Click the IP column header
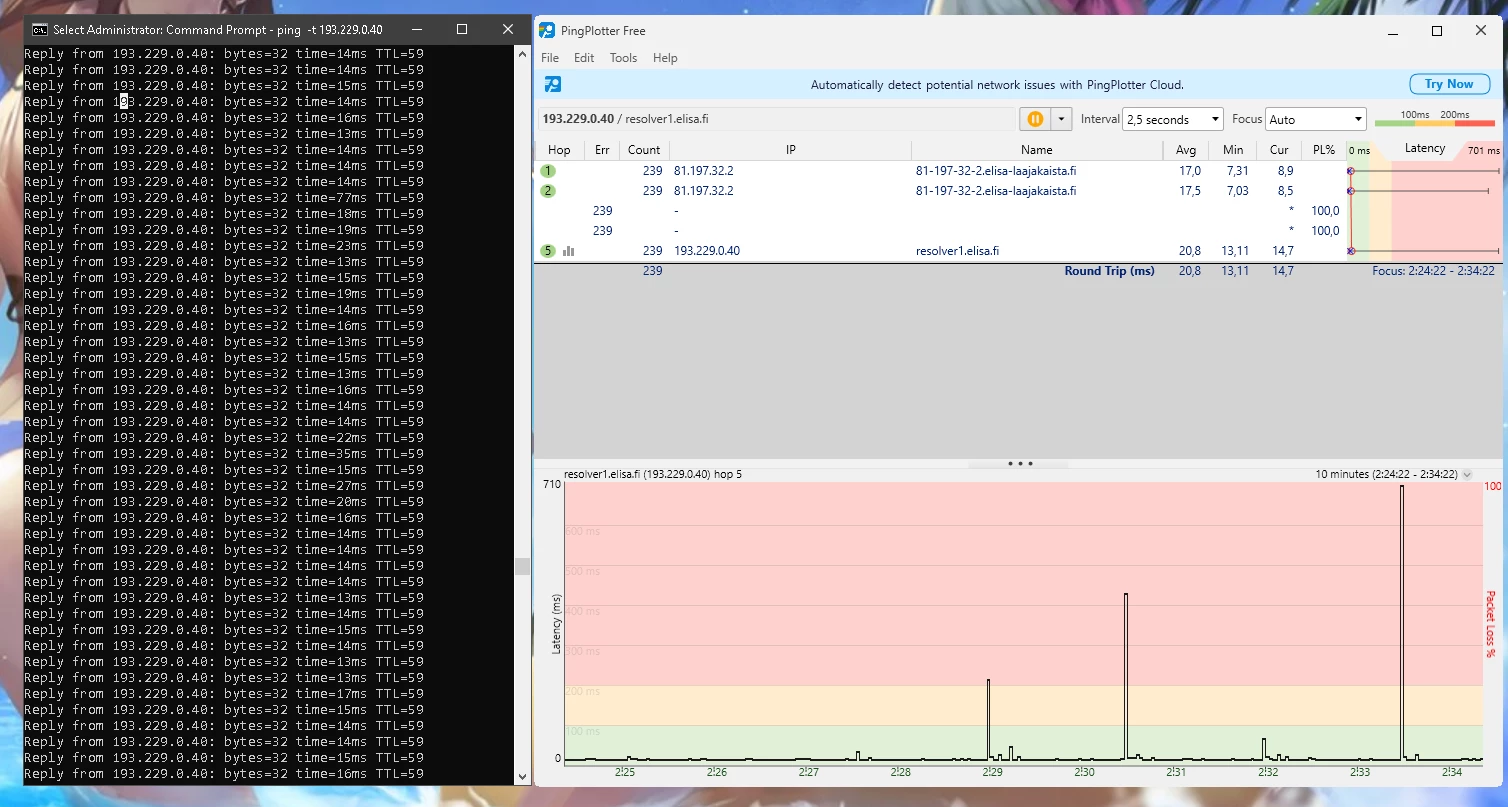This screenshot has height=807, width=1508. point(790,150)
